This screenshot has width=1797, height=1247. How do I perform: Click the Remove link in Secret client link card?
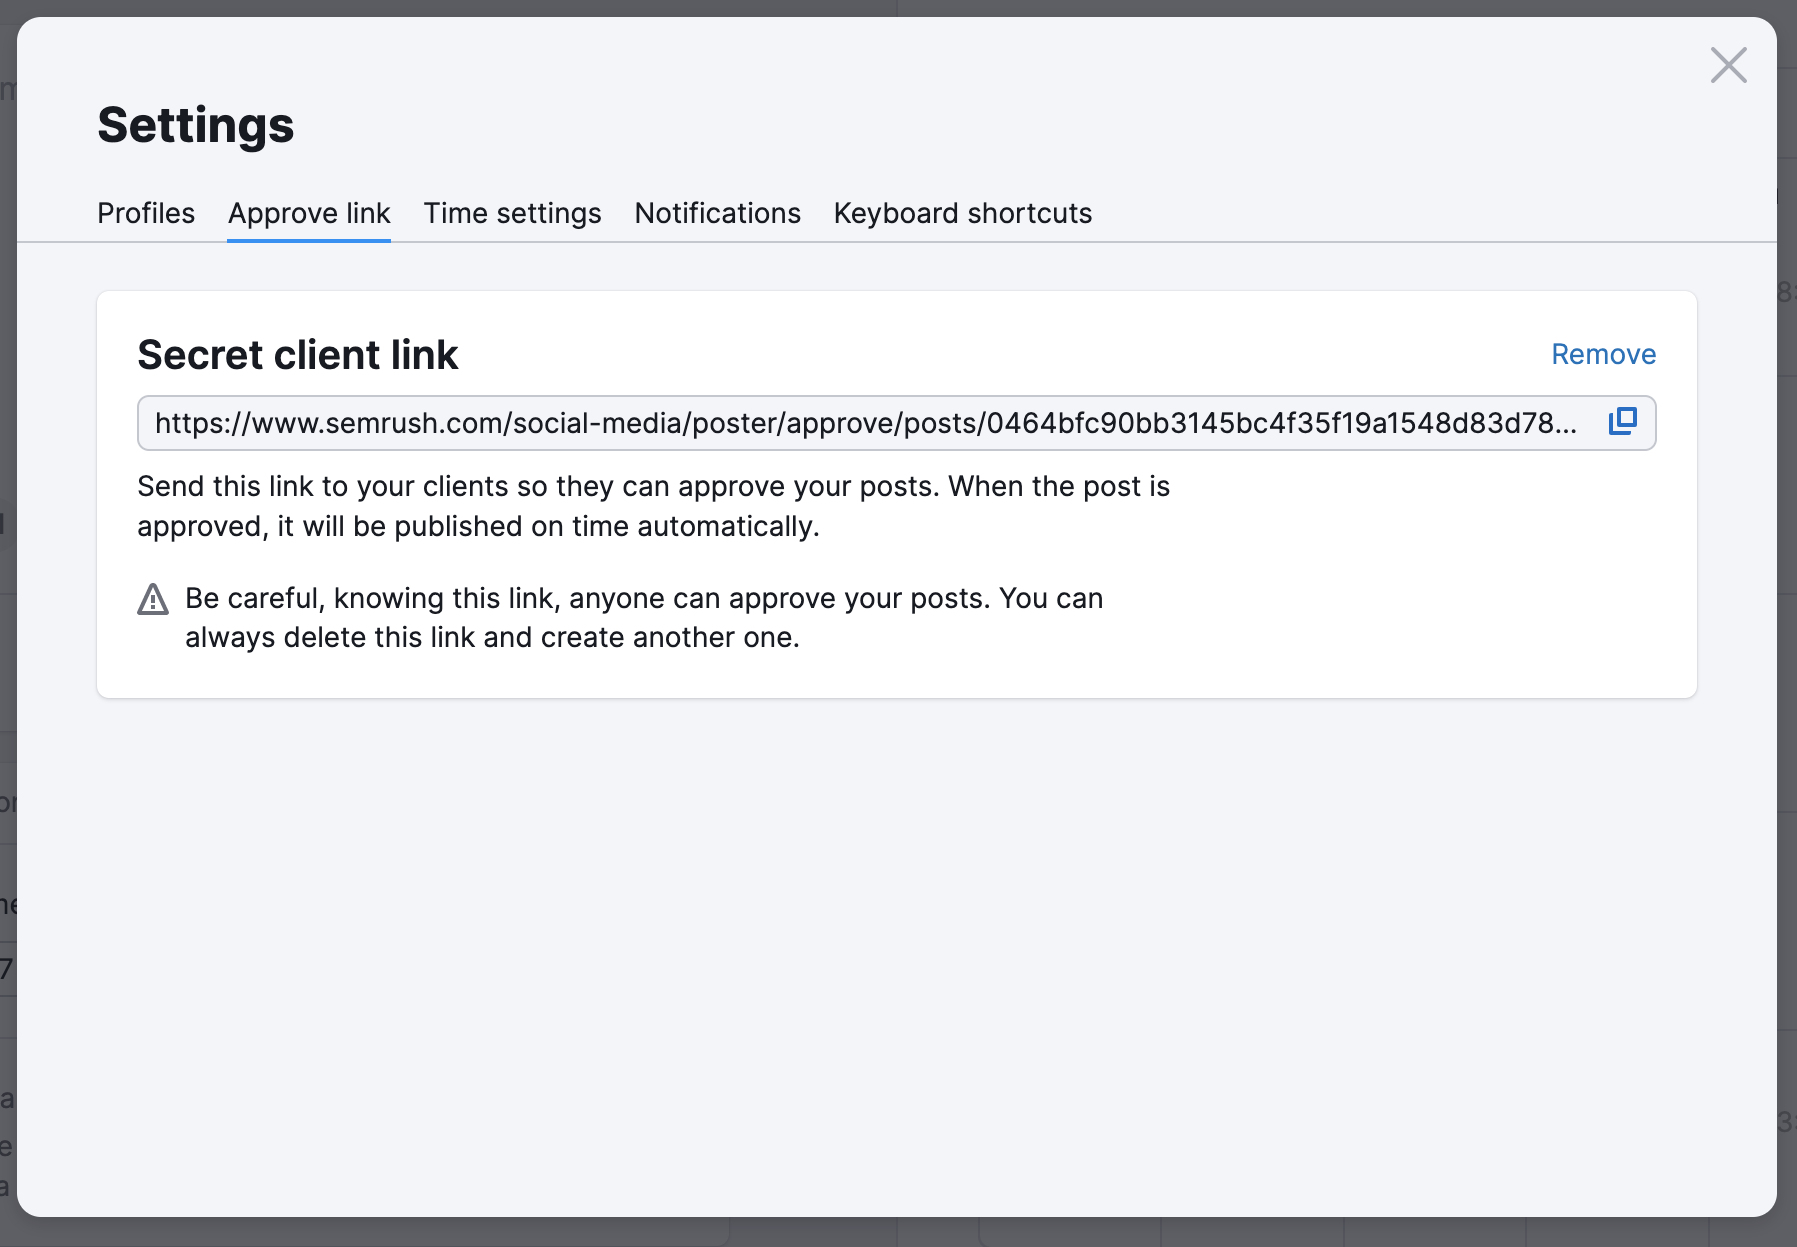[x=1603, y=354]
